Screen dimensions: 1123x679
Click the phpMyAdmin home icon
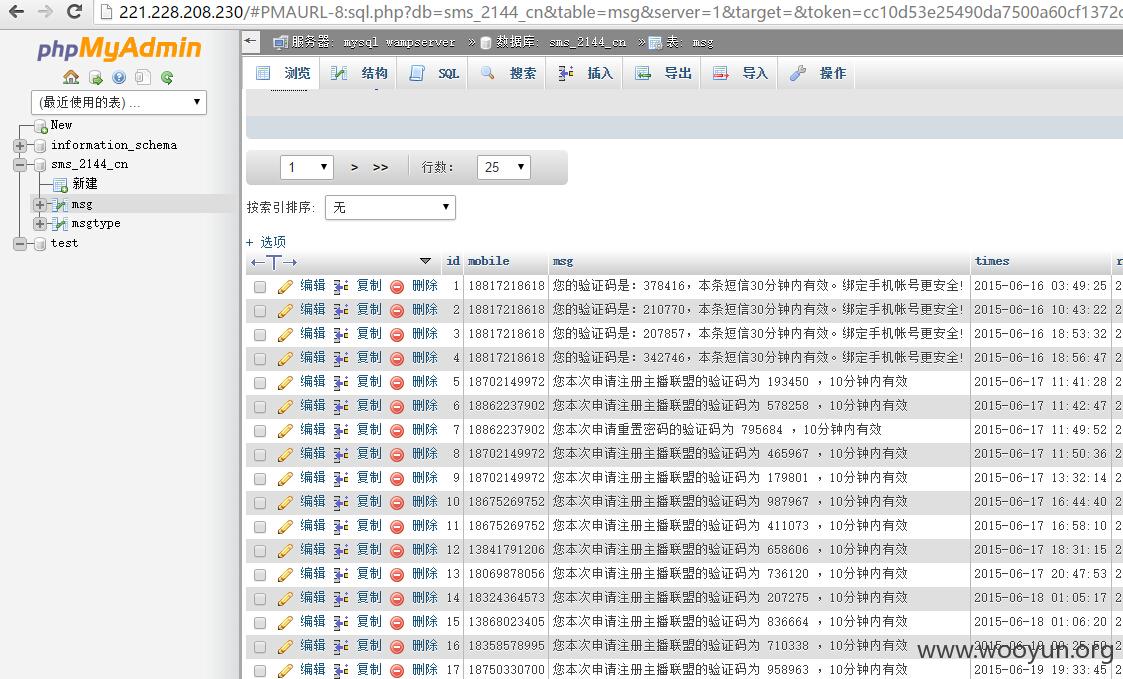(71, 77)
